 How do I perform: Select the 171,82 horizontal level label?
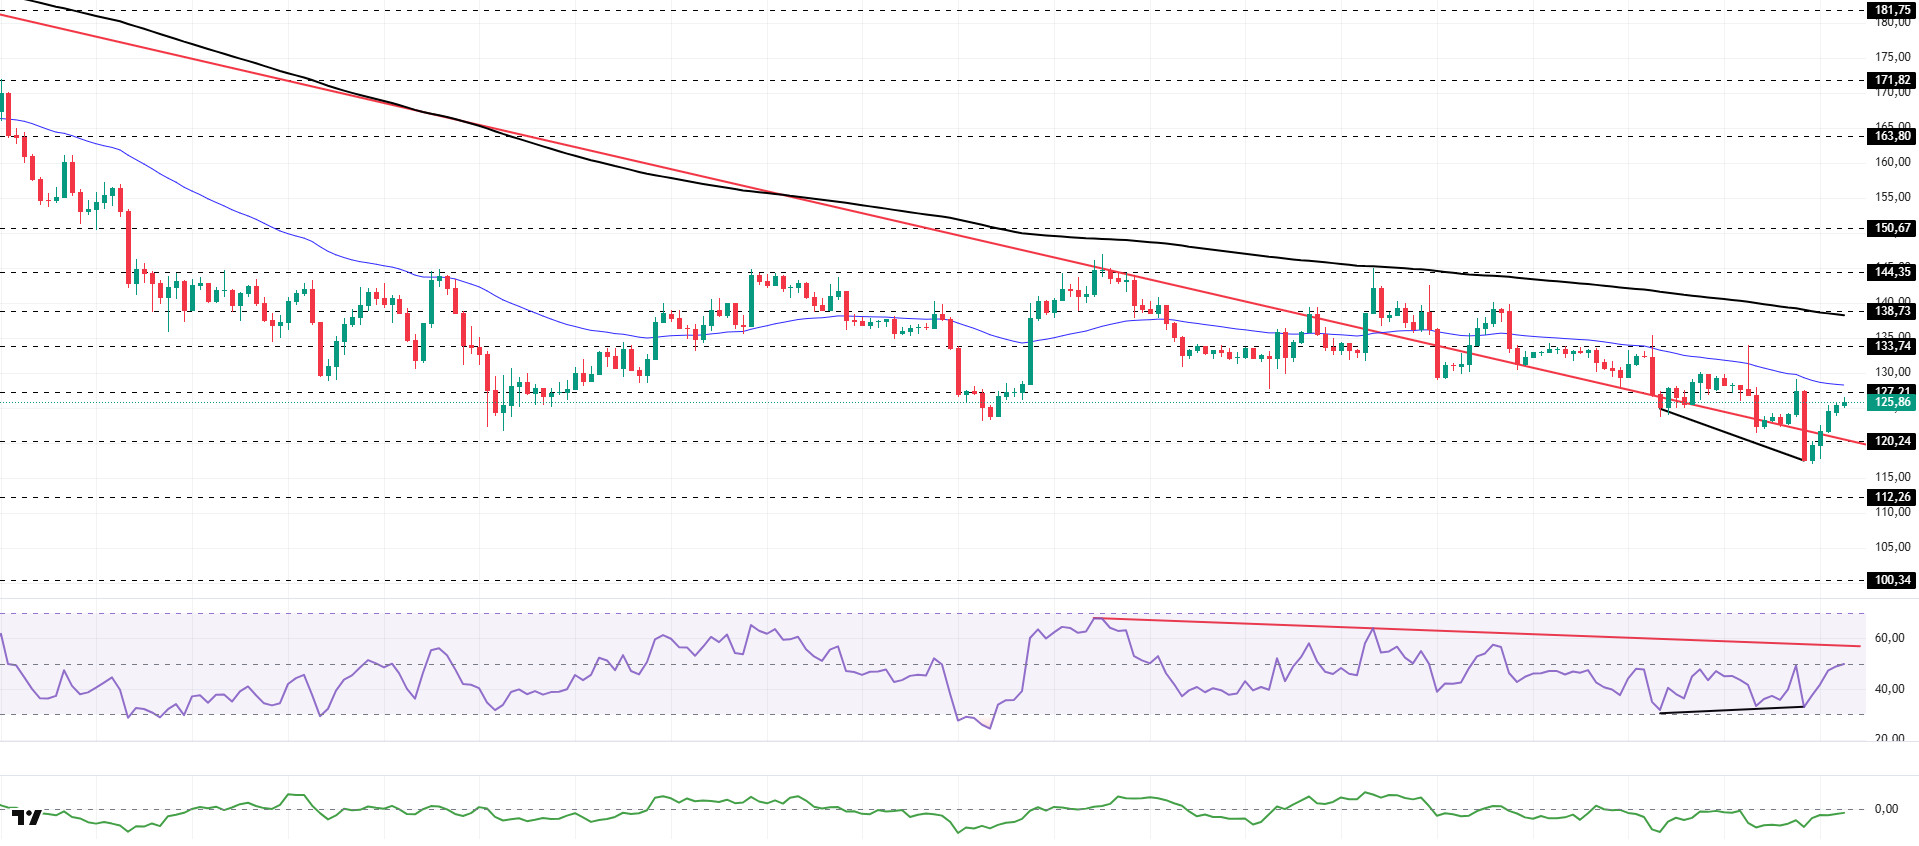[1891, 80]
